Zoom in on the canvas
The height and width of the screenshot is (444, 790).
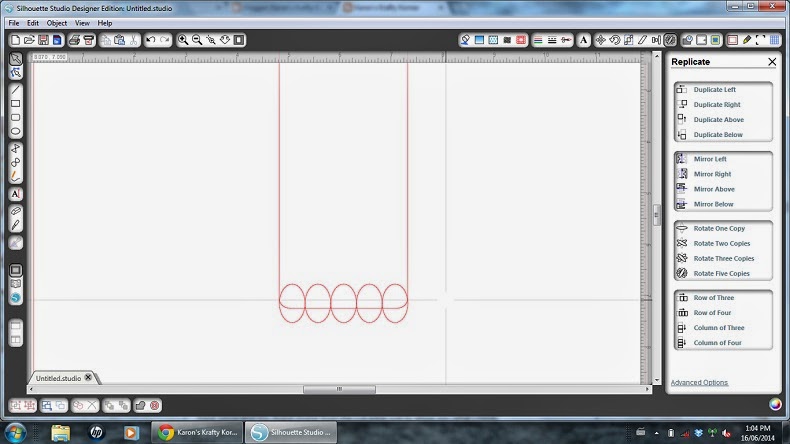point(183,40)
